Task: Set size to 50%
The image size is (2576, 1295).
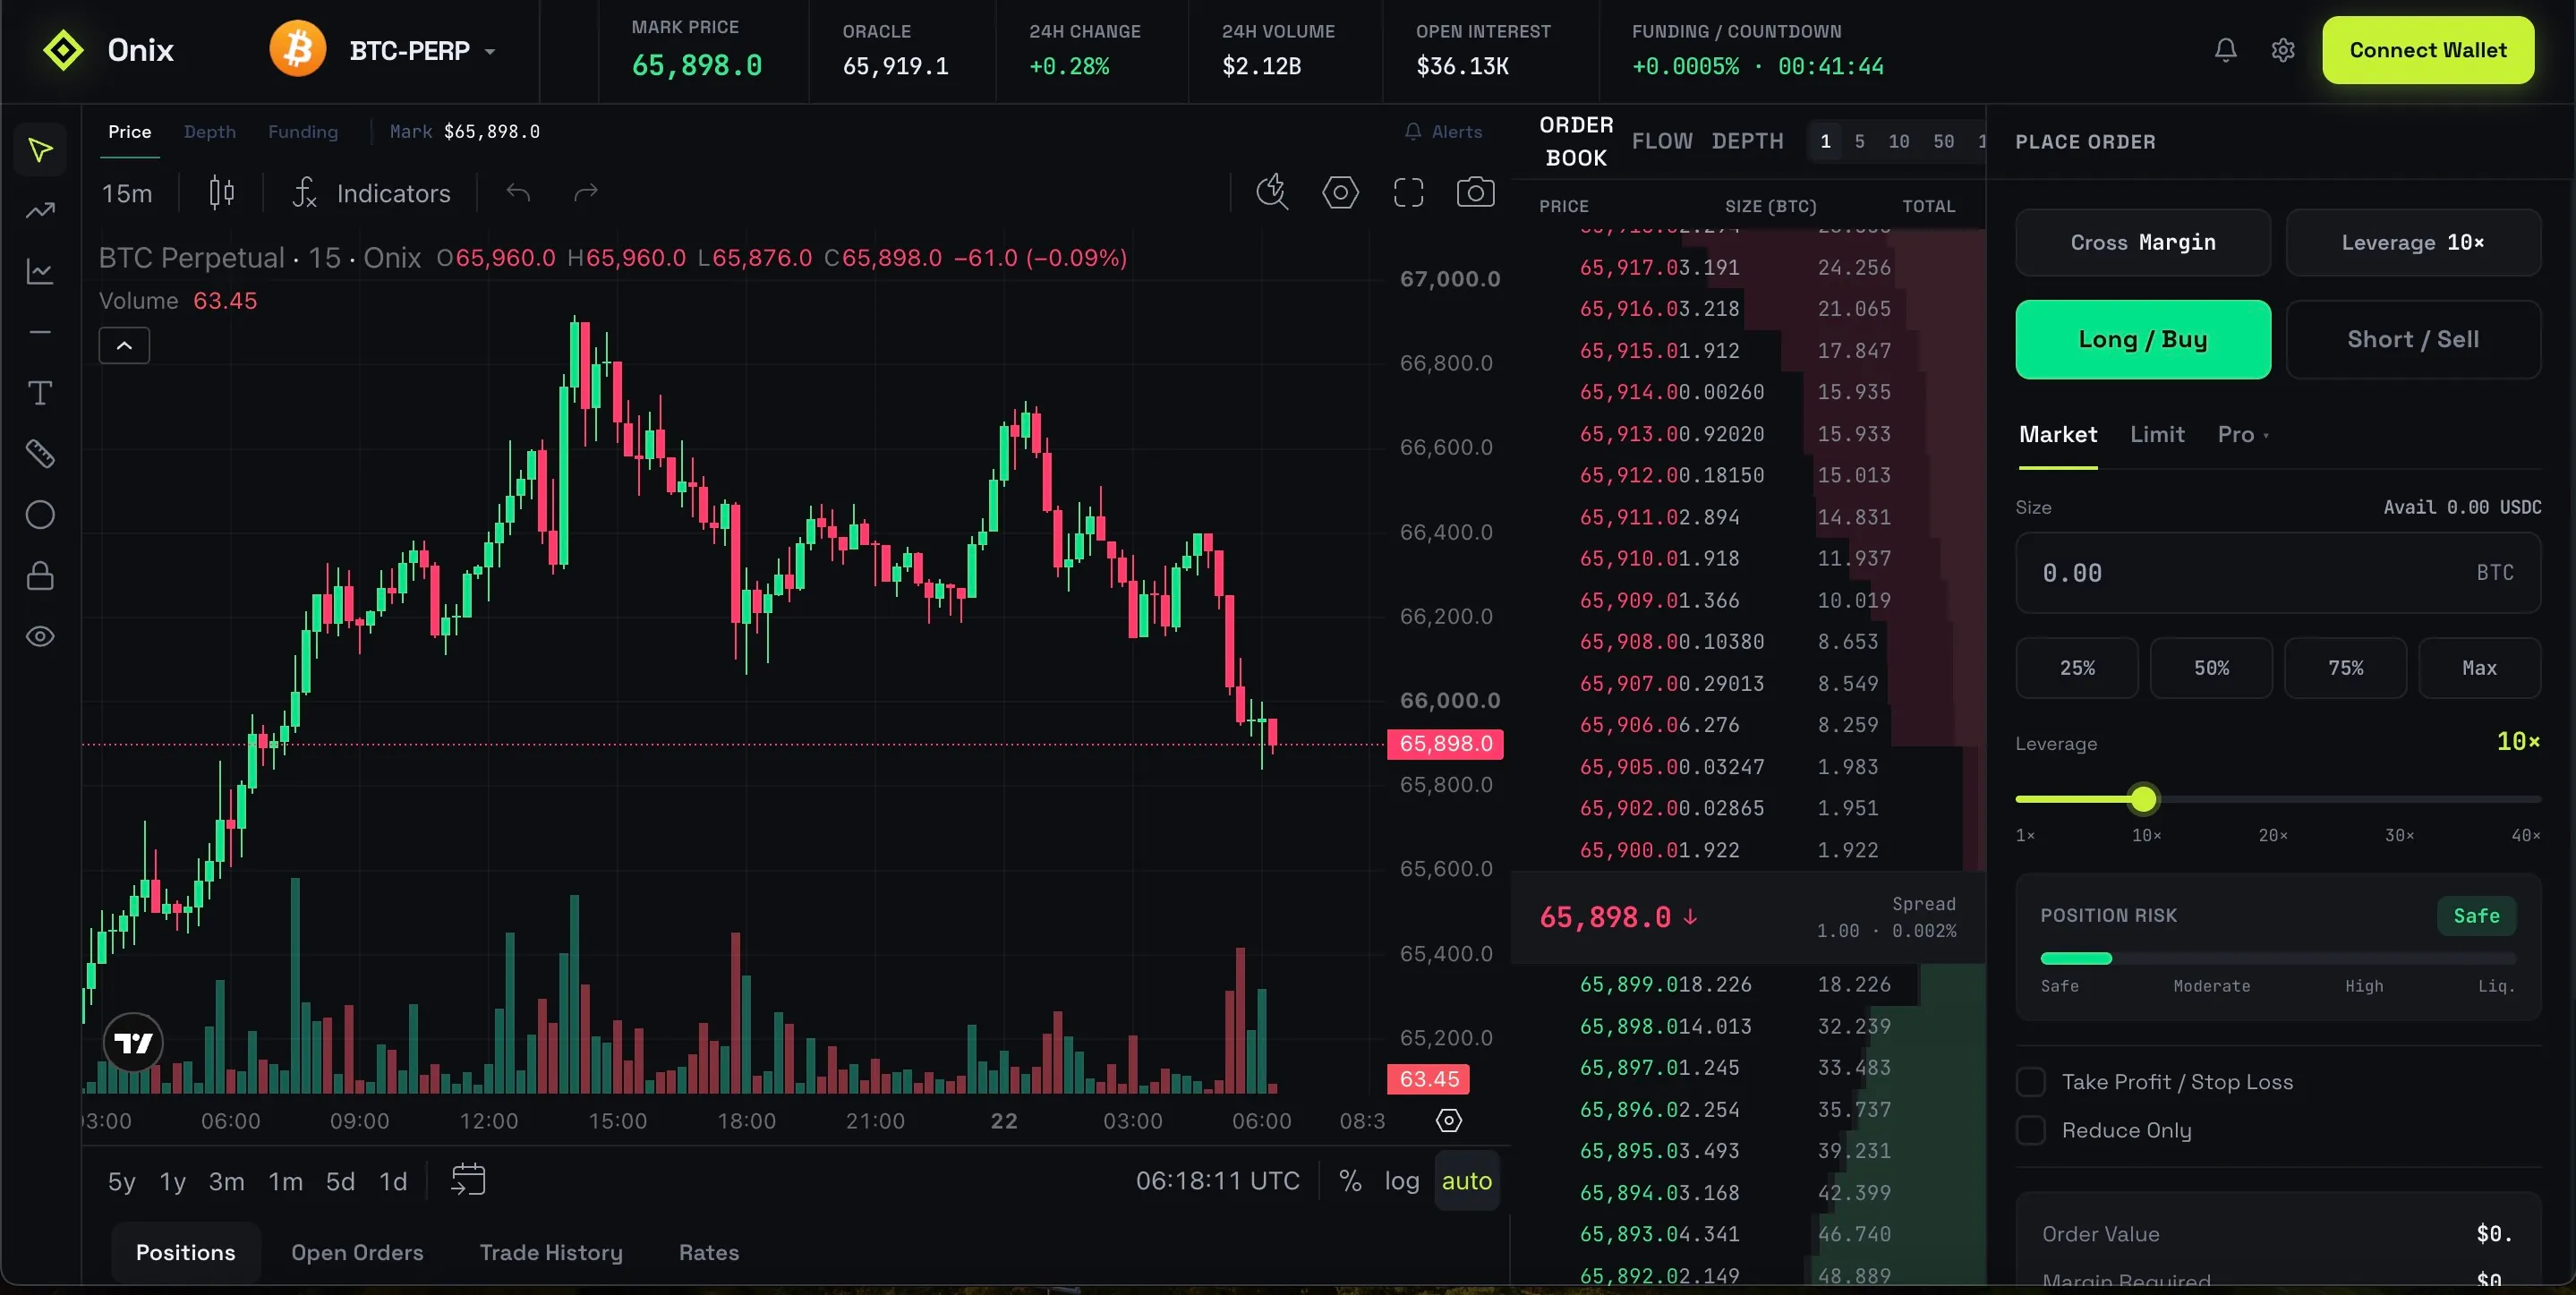Action: coord(2211,668)
